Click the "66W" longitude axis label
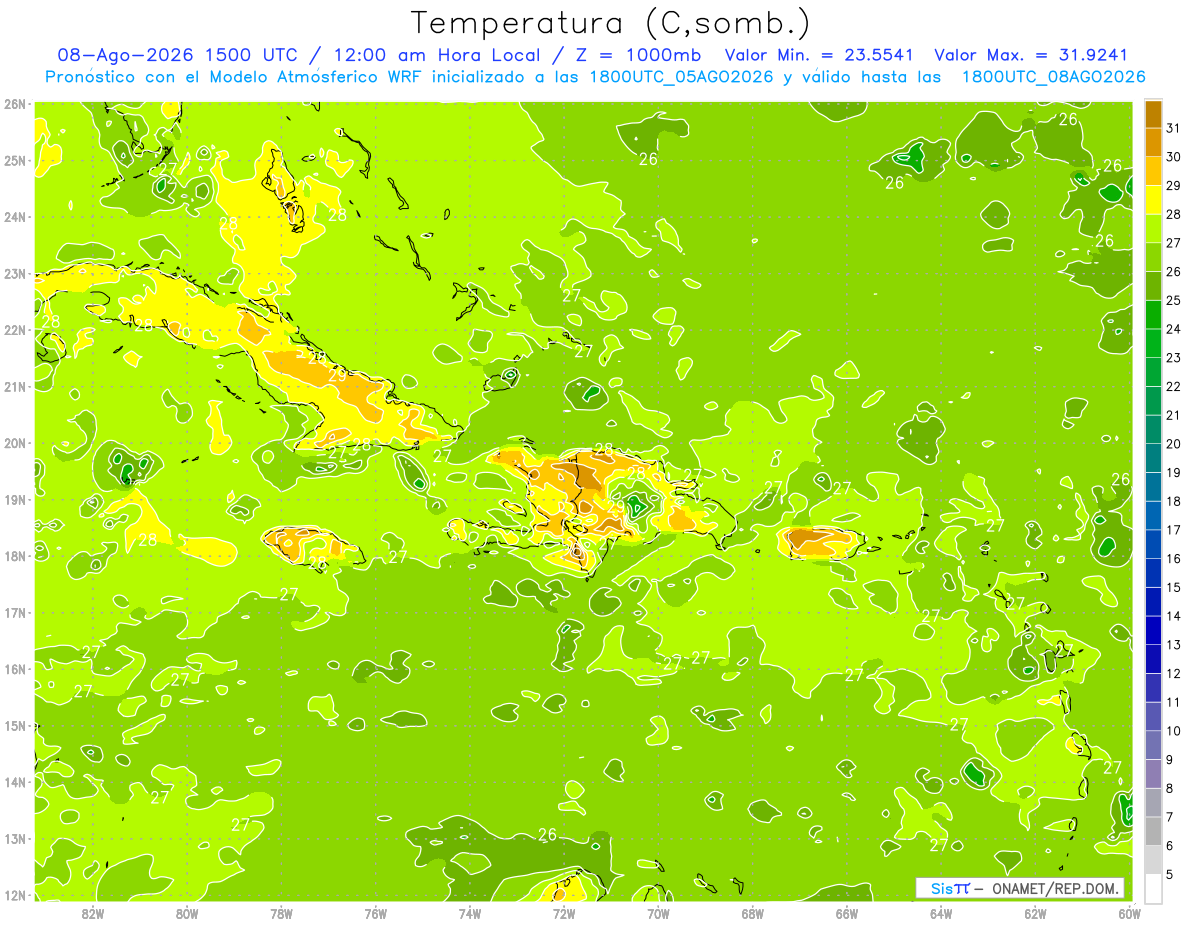1200x927 pixels. pyautogui.click(x=846, y=913)
